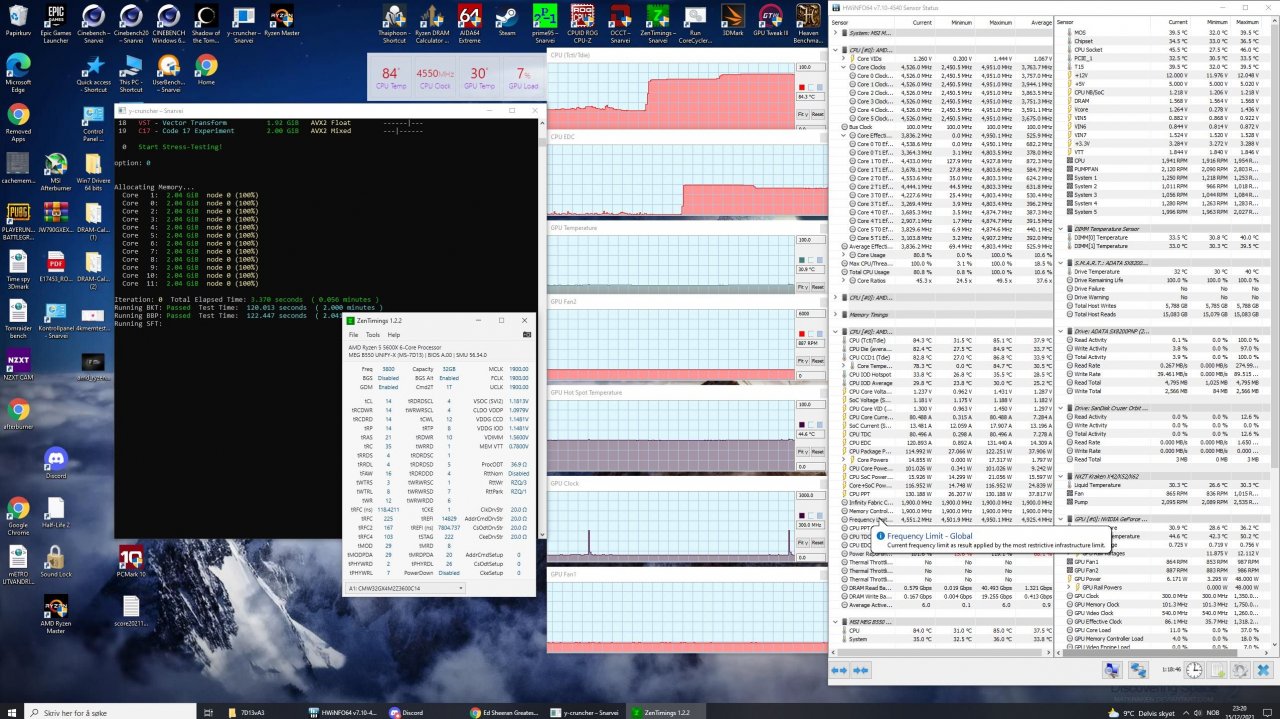The height and width of the screenshot is (719, 1280).
Task: Open ZenTimings File menu
Action: [353, 335]
